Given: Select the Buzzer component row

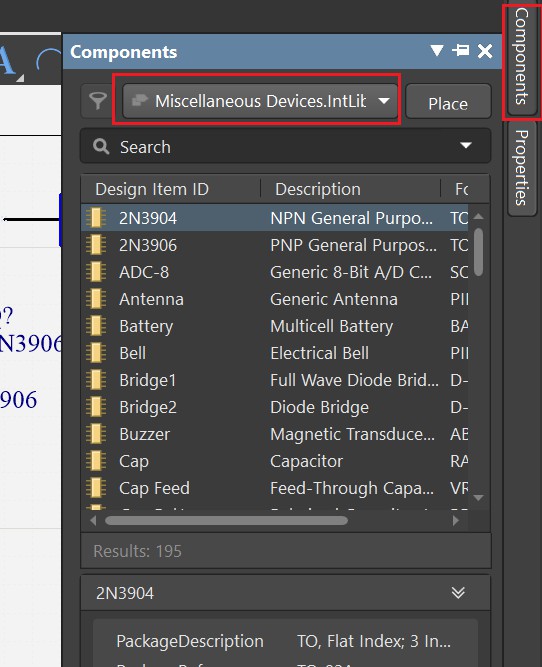Looking at the screenshot, I should 275,434.
